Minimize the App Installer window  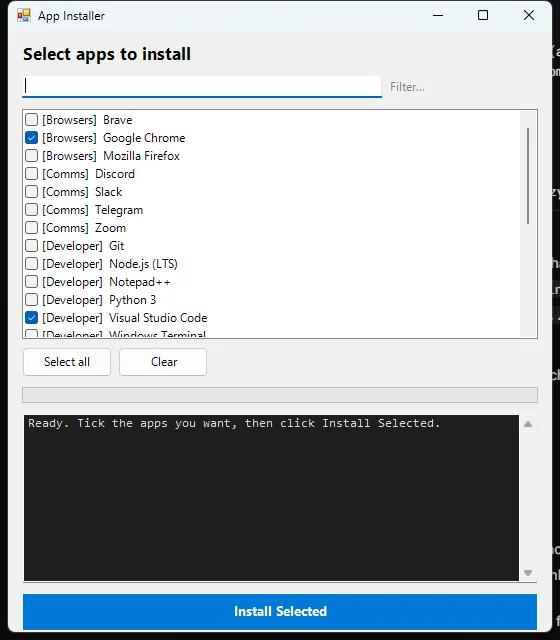pos(438,16)
